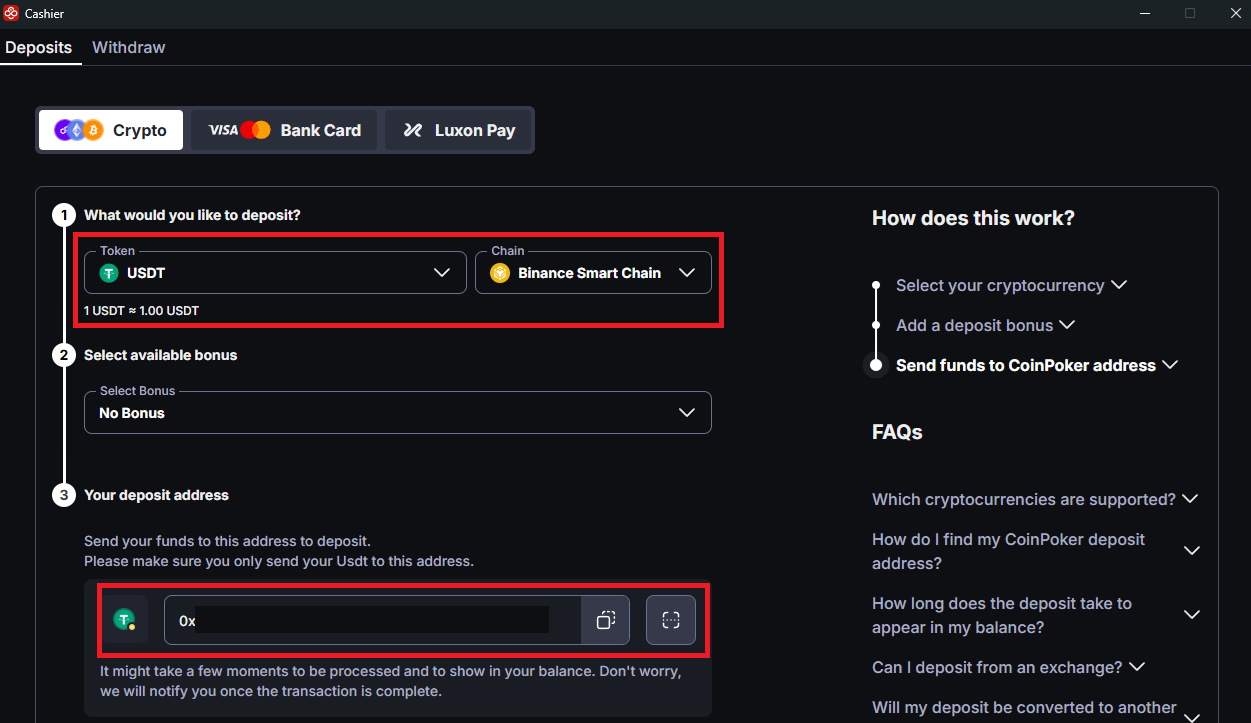Viewport: 1251px width, 723px height.
Task: Expand FAQ 'How long does the deposit take'
Action: (x=1035, y=615)
